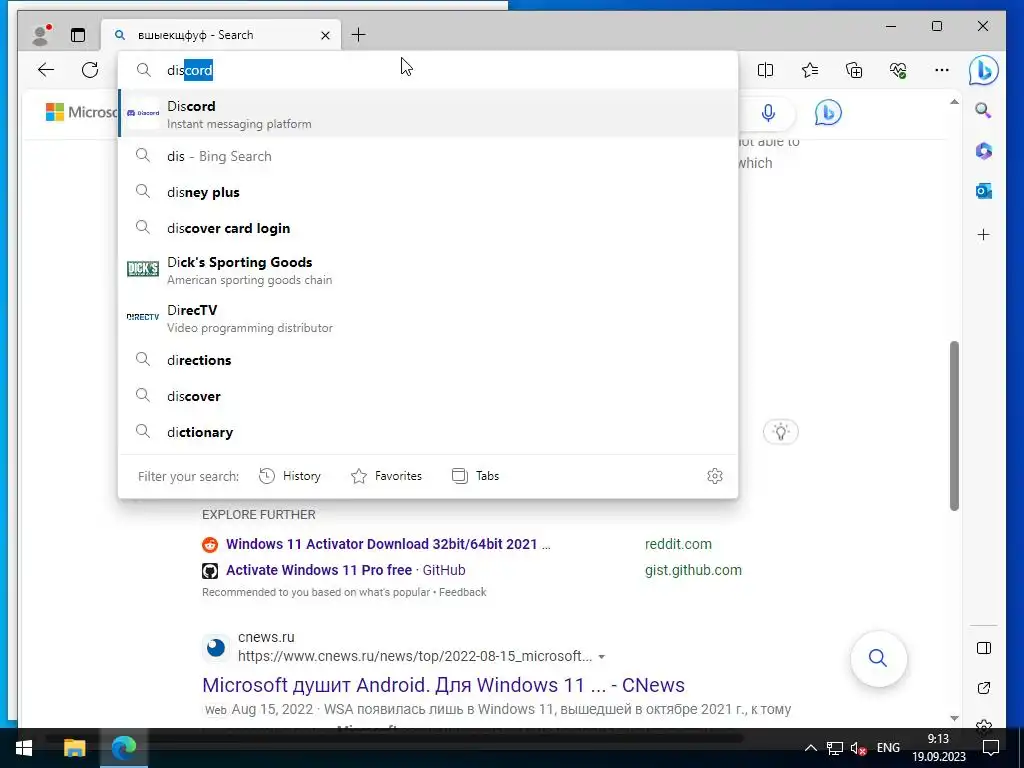
Task: Open the notification center icon
Action: (991, 748)
